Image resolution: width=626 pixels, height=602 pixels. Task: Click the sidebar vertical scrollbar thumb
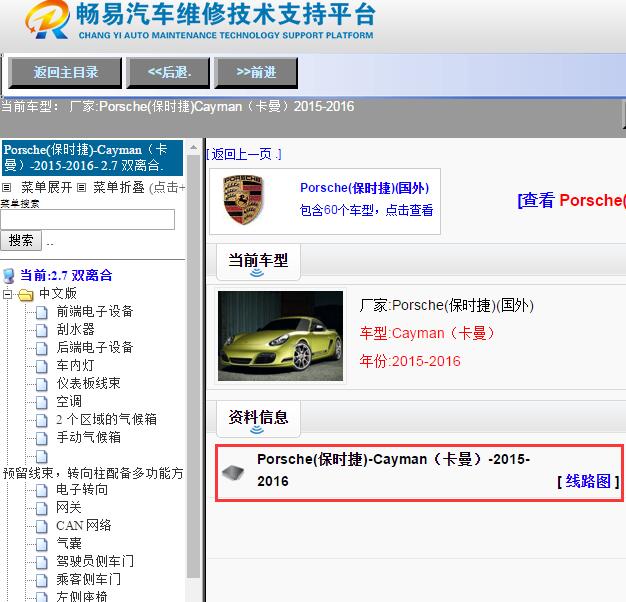(x=194, y=366)
